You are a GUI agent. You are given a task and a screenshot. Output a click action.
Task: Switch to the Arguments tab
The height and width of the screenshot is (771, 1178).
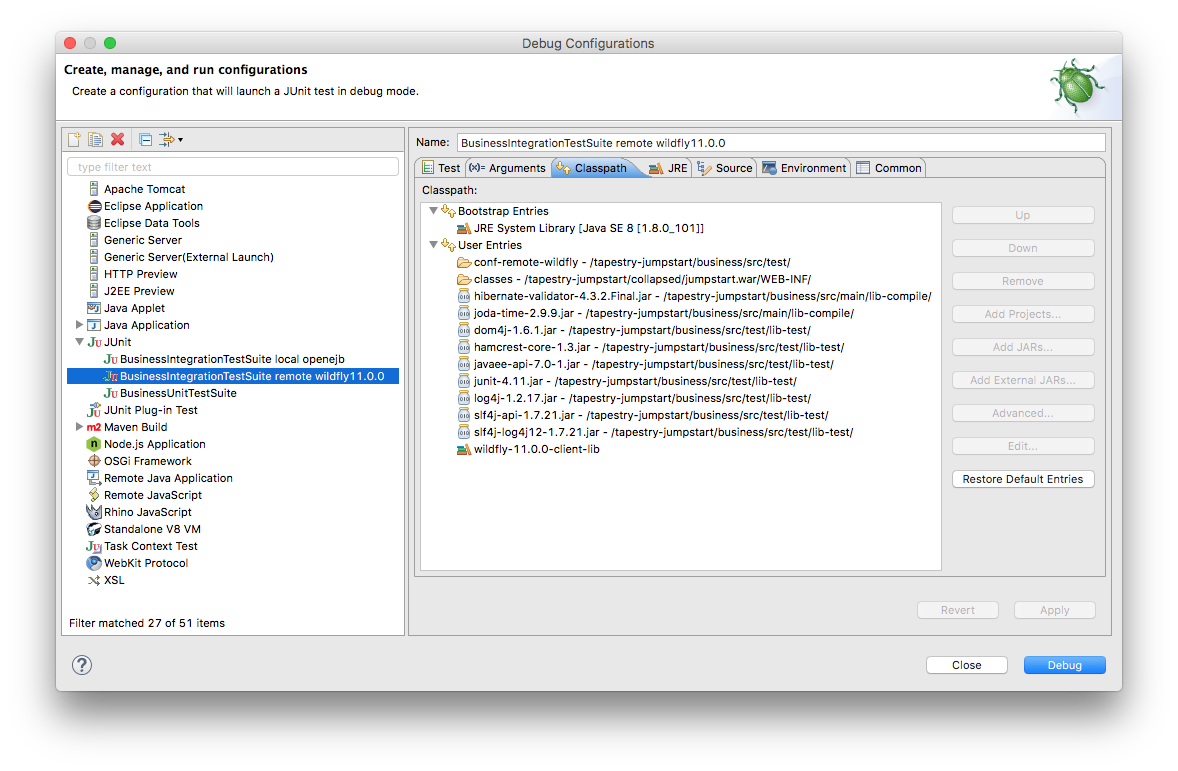pyautogui.click(x=507, y=168)
